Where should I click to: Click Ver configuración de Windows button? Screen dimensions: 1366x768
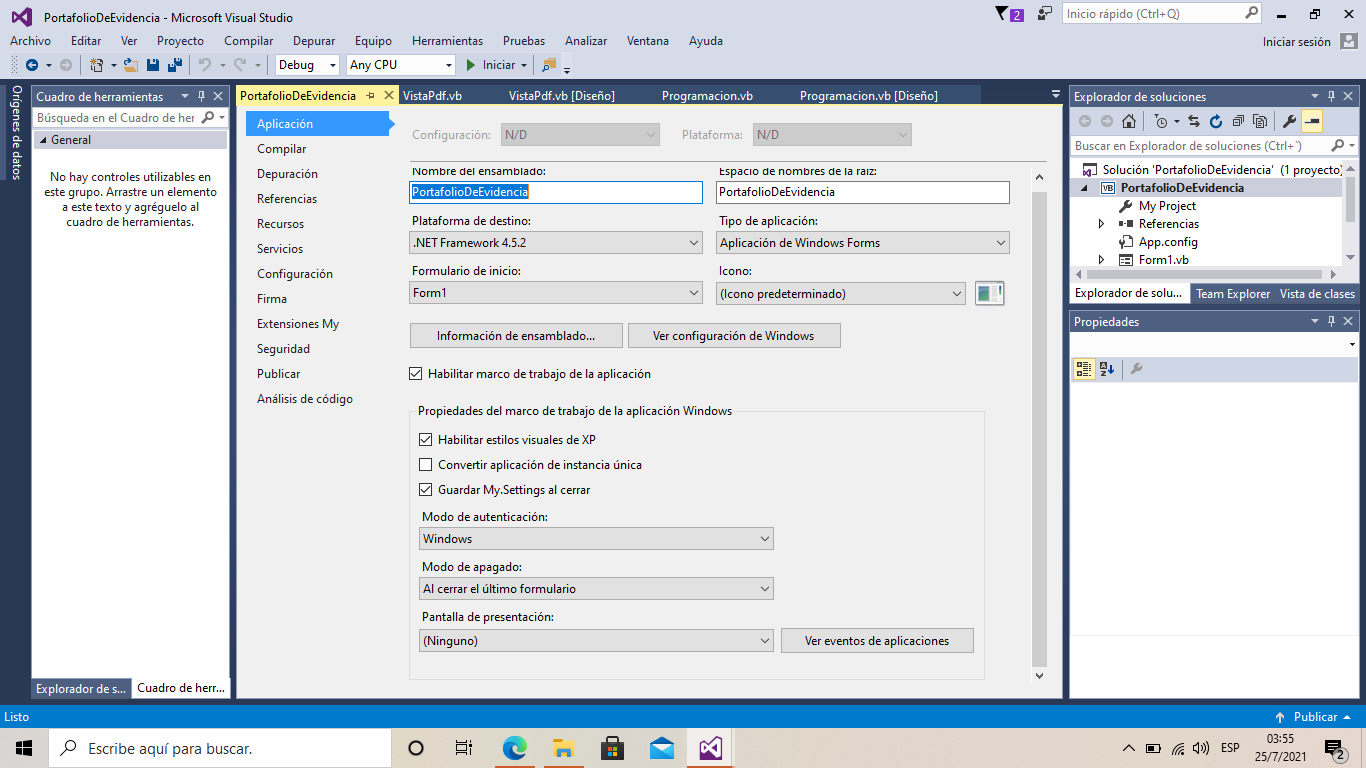734,336
